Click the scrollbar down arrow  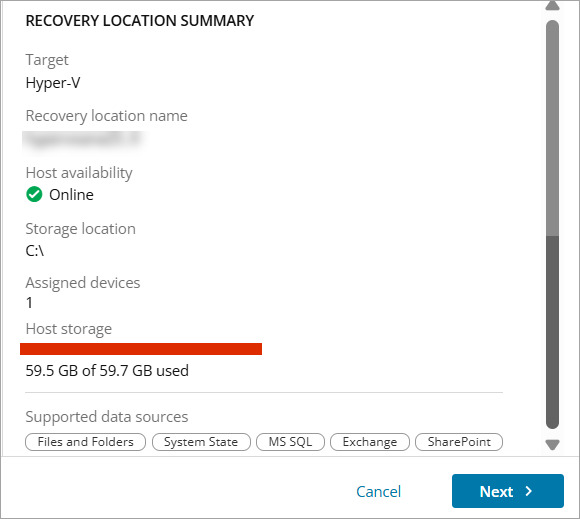pos(552,445)
